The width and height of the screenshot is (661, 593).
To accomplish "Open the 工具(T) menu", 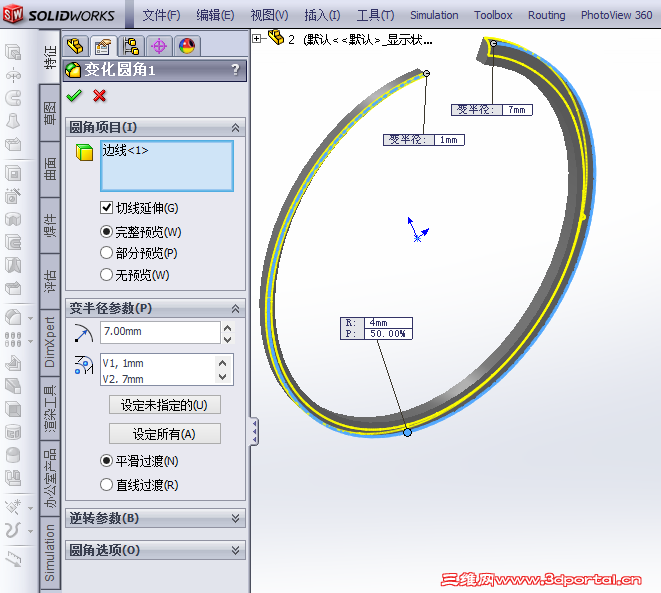I will (376, 15).
